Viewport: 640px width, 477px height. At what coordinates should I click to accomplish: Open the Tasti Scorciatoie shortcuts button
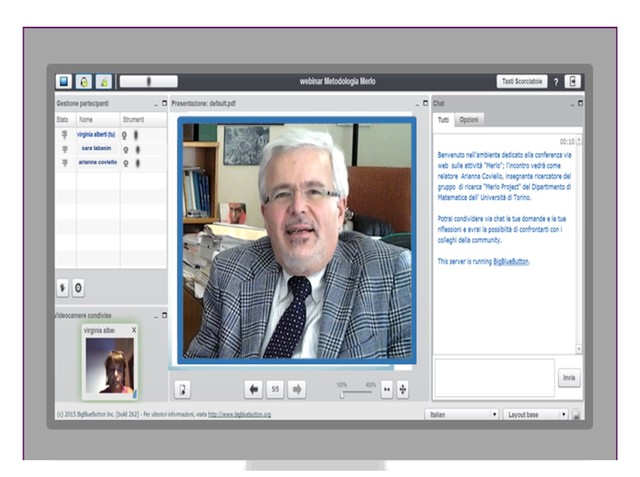pyautogui.click(x=522, y=81)
